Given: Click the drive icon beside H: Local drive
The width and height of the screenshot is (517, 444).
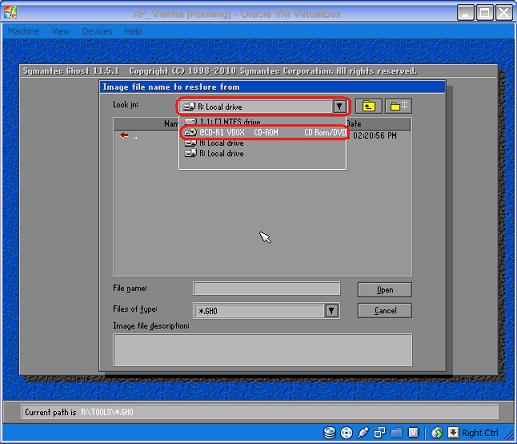Looking at the screenshot, I should [191, 143].
